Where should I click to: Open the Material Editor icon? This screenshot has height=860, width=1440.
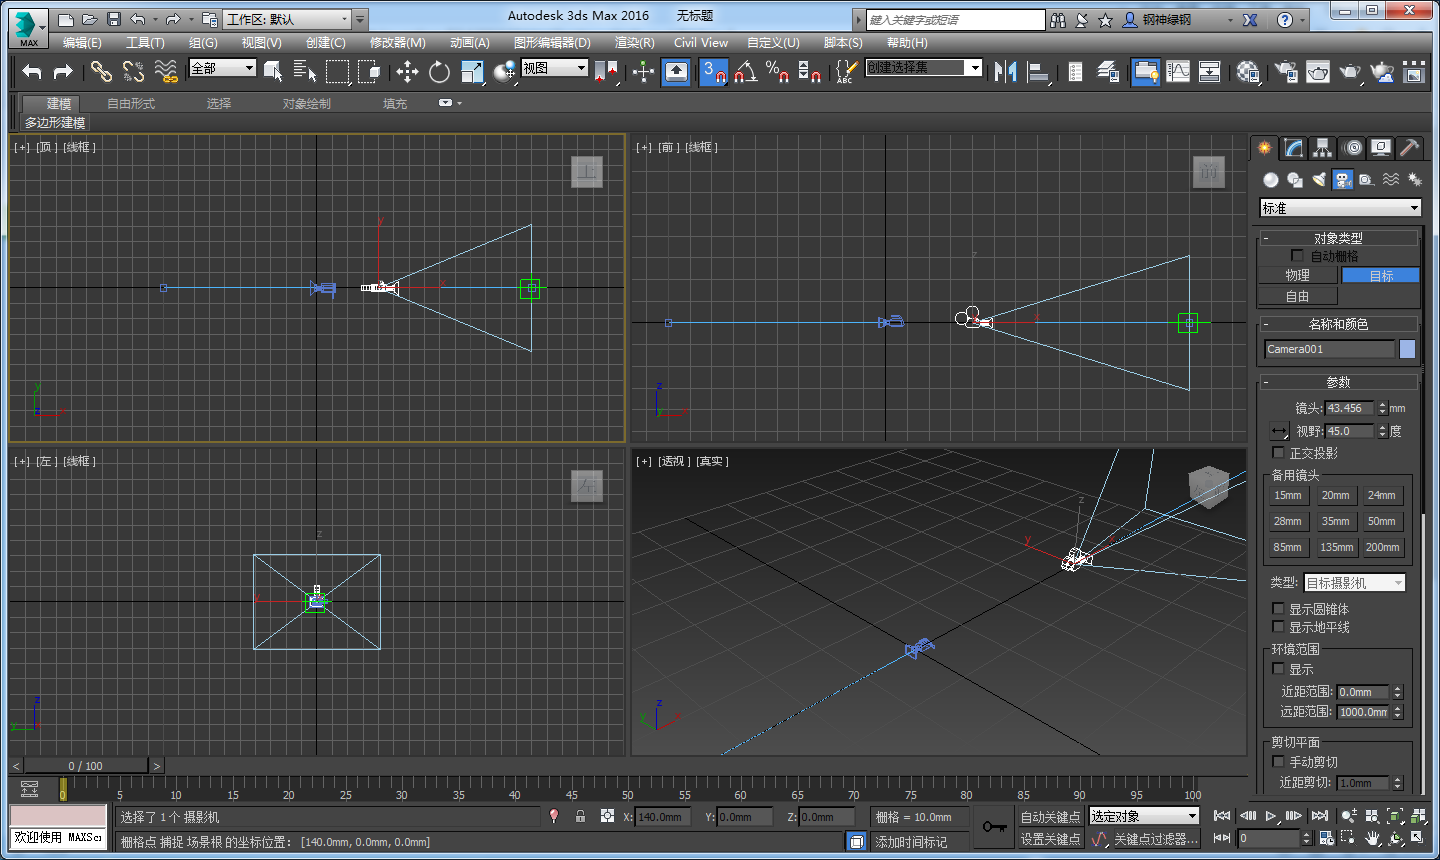tap(1248, 71)
